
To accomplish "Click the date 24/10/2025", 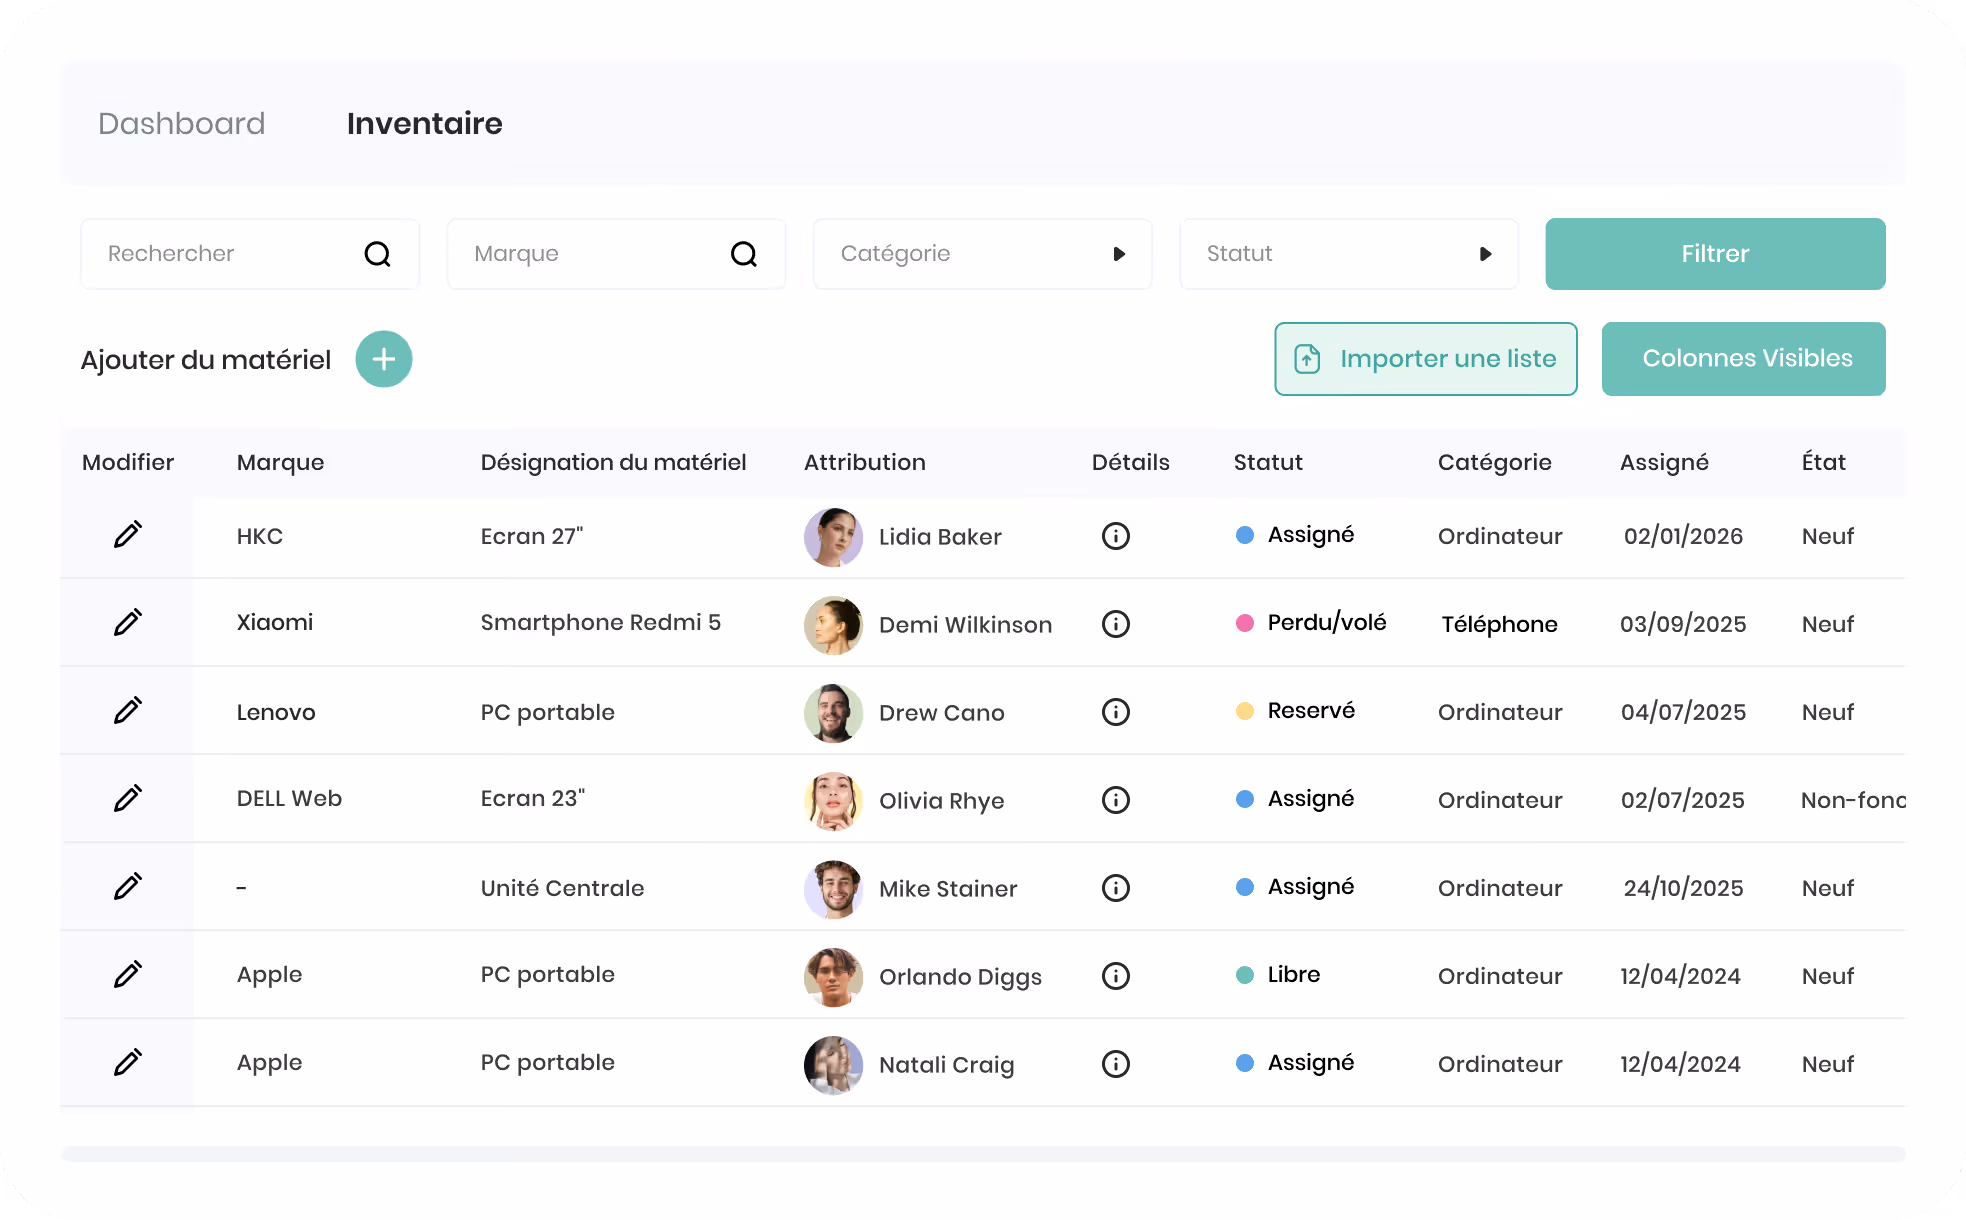I will [1683, 888].
